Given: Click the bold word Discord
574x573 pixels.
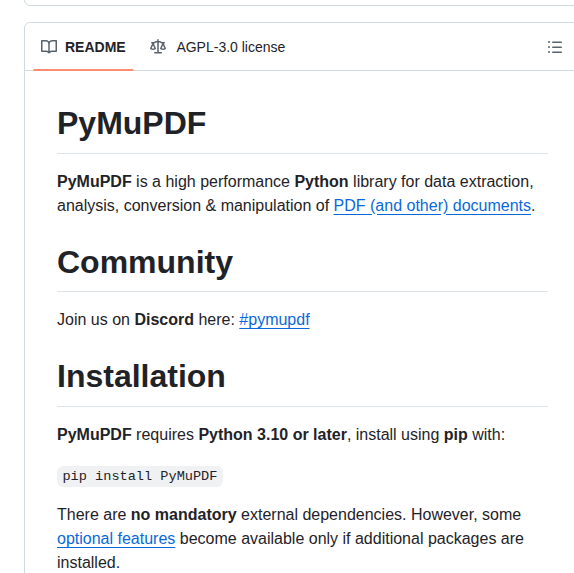Looking at the screenshot, I should (164, 320).
